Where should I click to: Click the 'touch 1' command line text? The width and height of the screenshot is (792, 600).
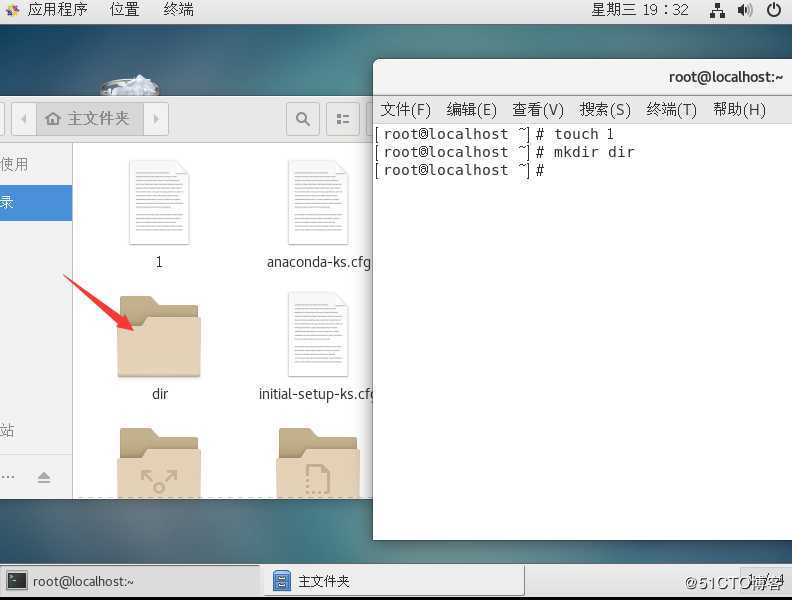583,134
